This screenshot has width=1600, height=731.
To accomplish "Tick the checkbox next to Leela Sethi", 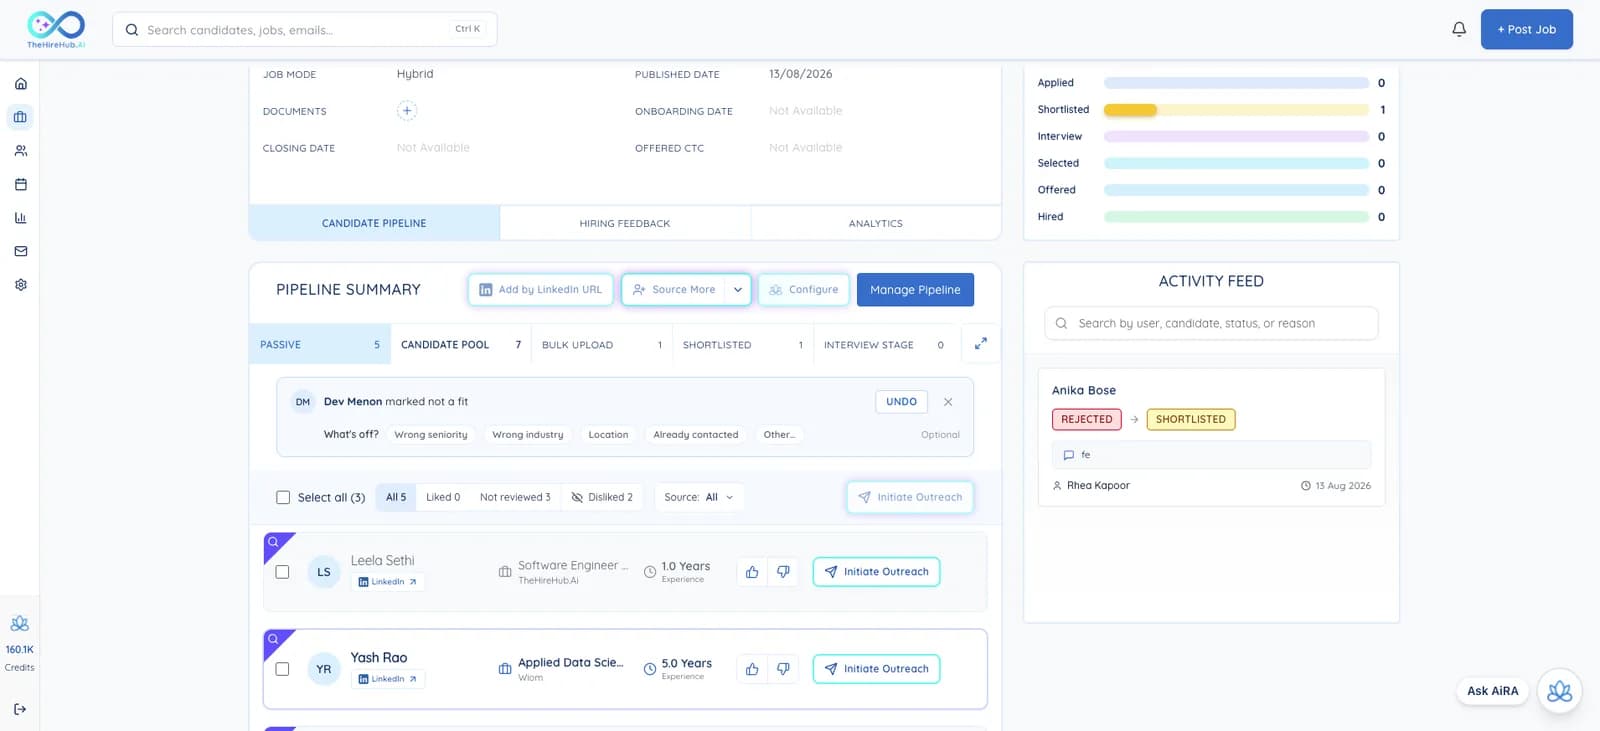I will 282,572.
